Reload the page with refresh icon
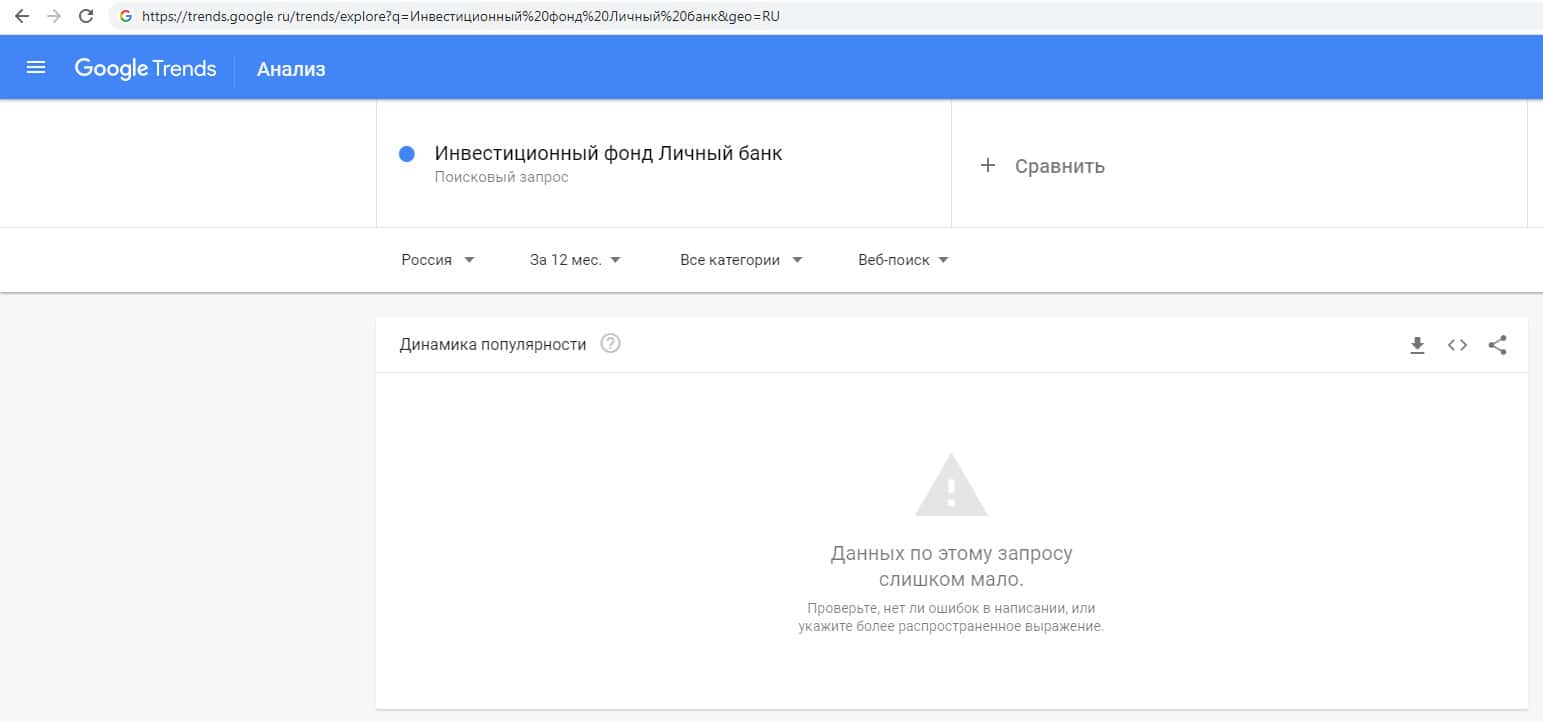1543x722 pixels. [x=86, y=16]
